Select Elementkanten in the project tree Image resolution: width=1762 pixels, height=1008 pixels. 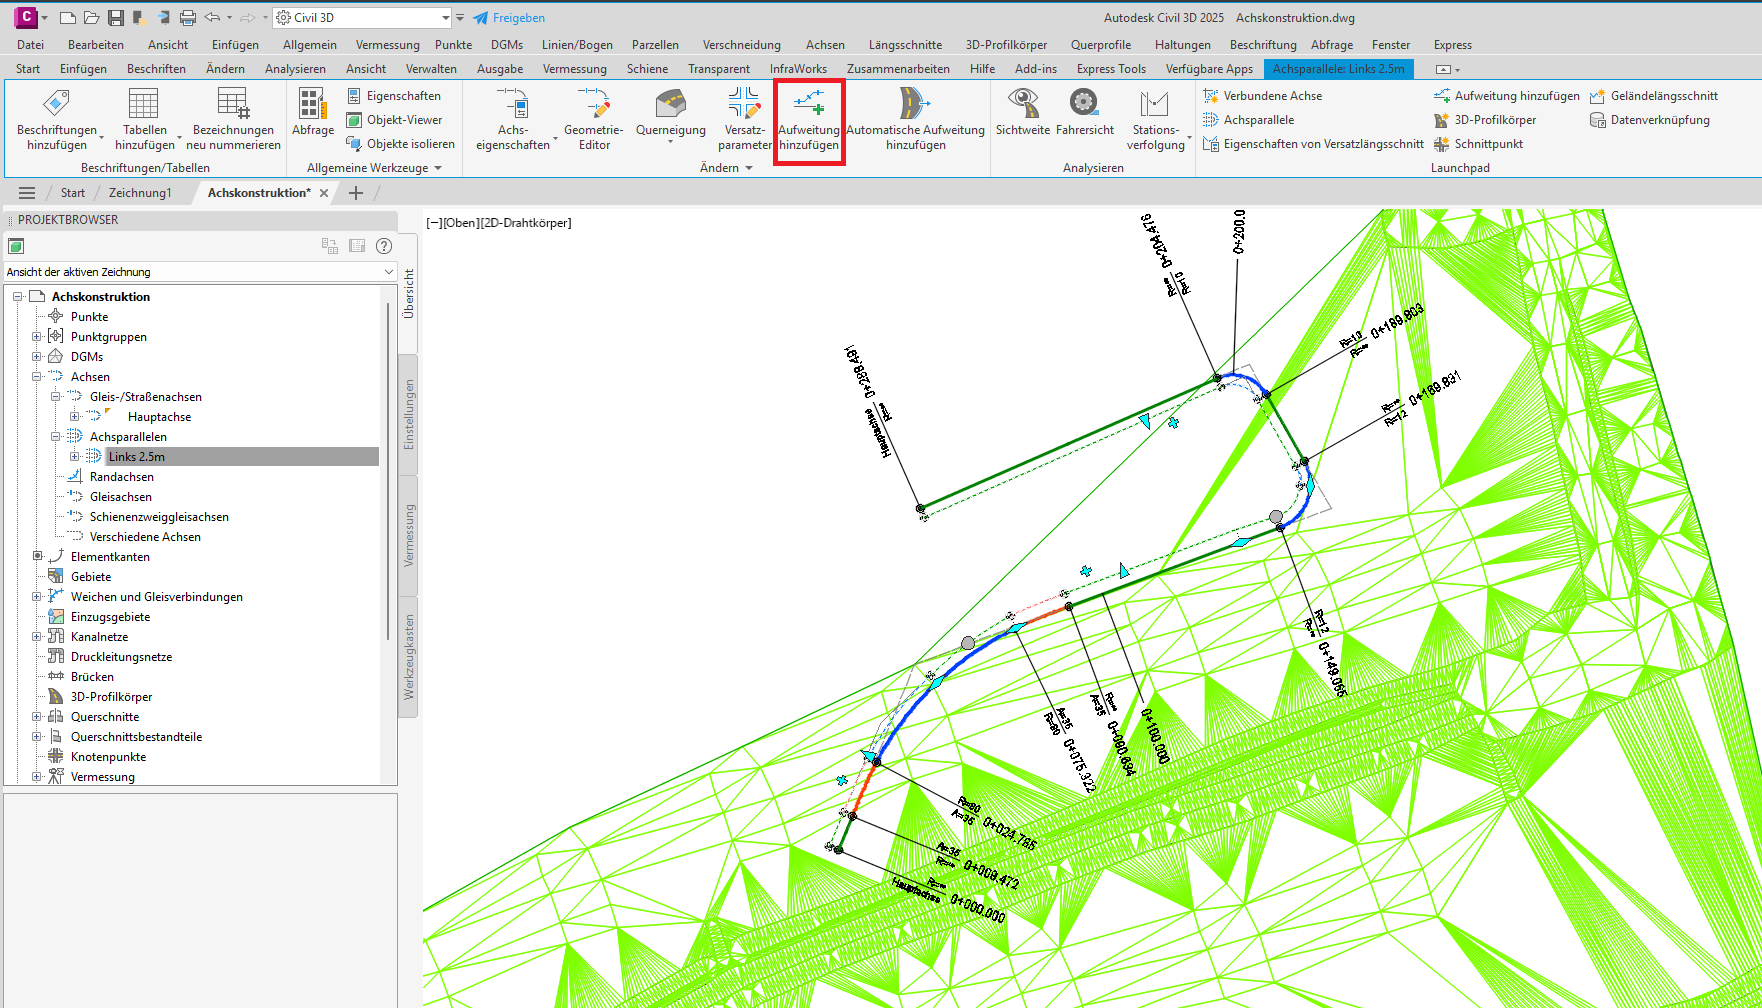click(110, 557)
